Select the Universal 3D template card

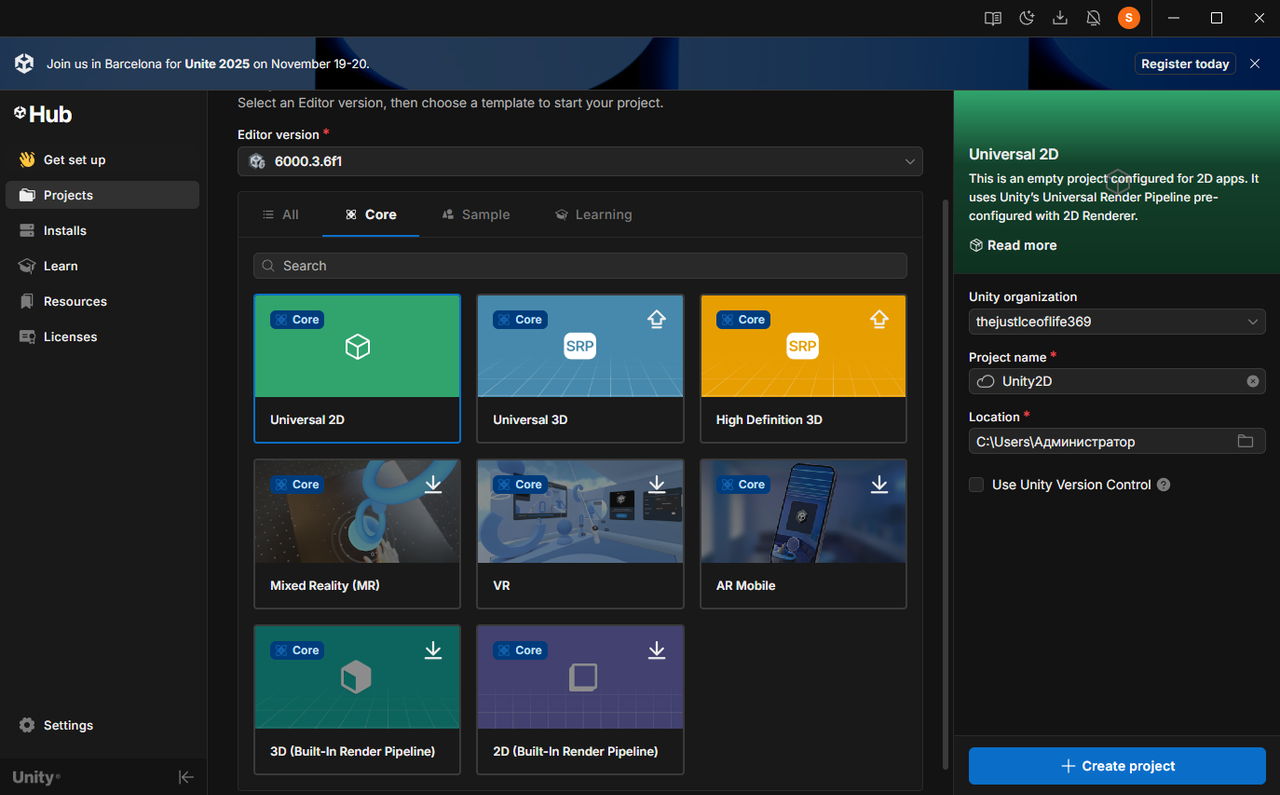click(580, 368)
